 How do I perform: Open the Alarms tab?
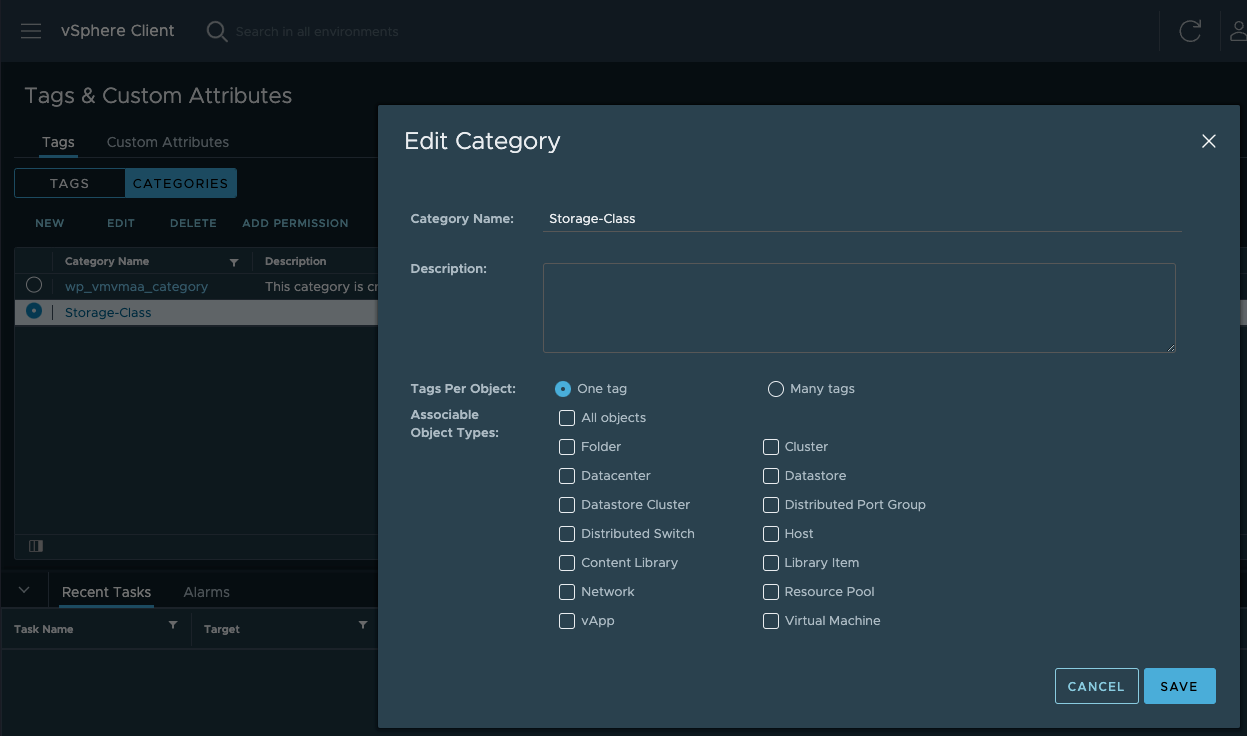tap(207, 592)
